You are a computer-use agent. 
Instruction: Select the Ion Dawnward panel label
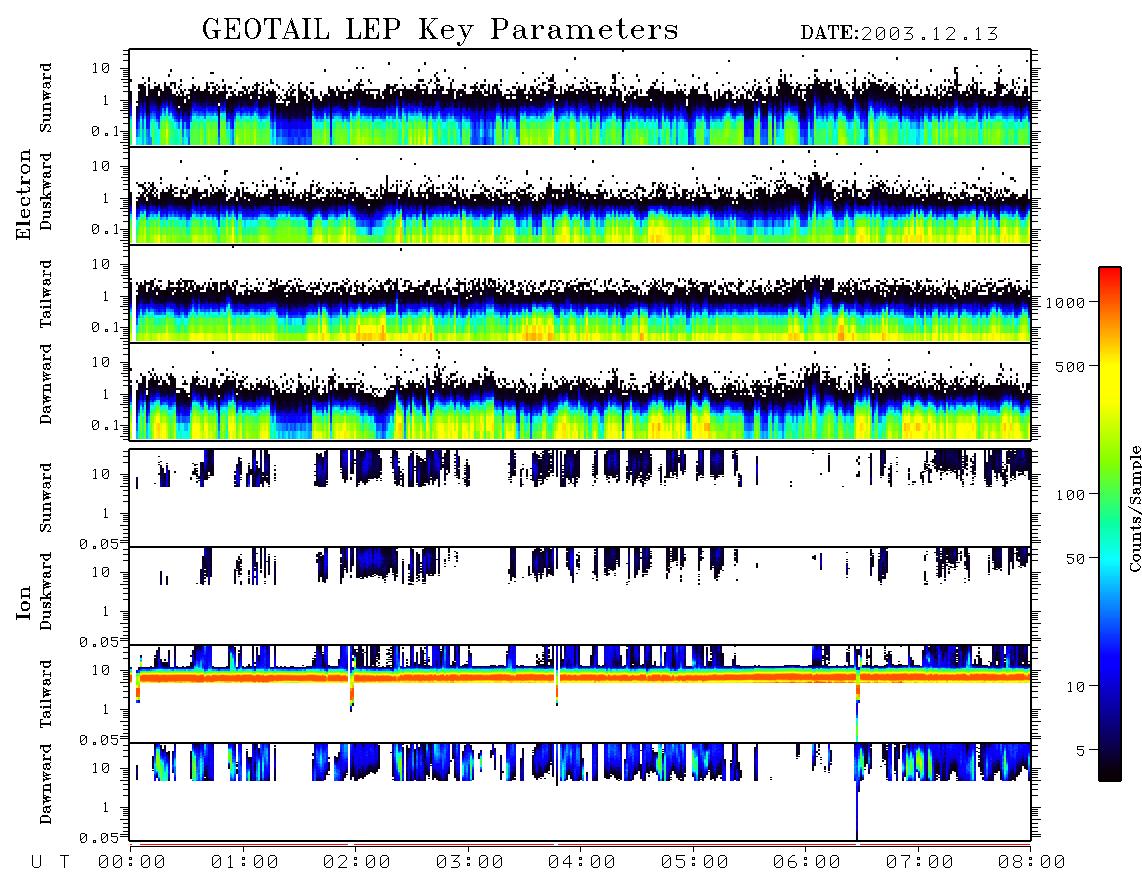pyautogui.click(x=46, y=784)
